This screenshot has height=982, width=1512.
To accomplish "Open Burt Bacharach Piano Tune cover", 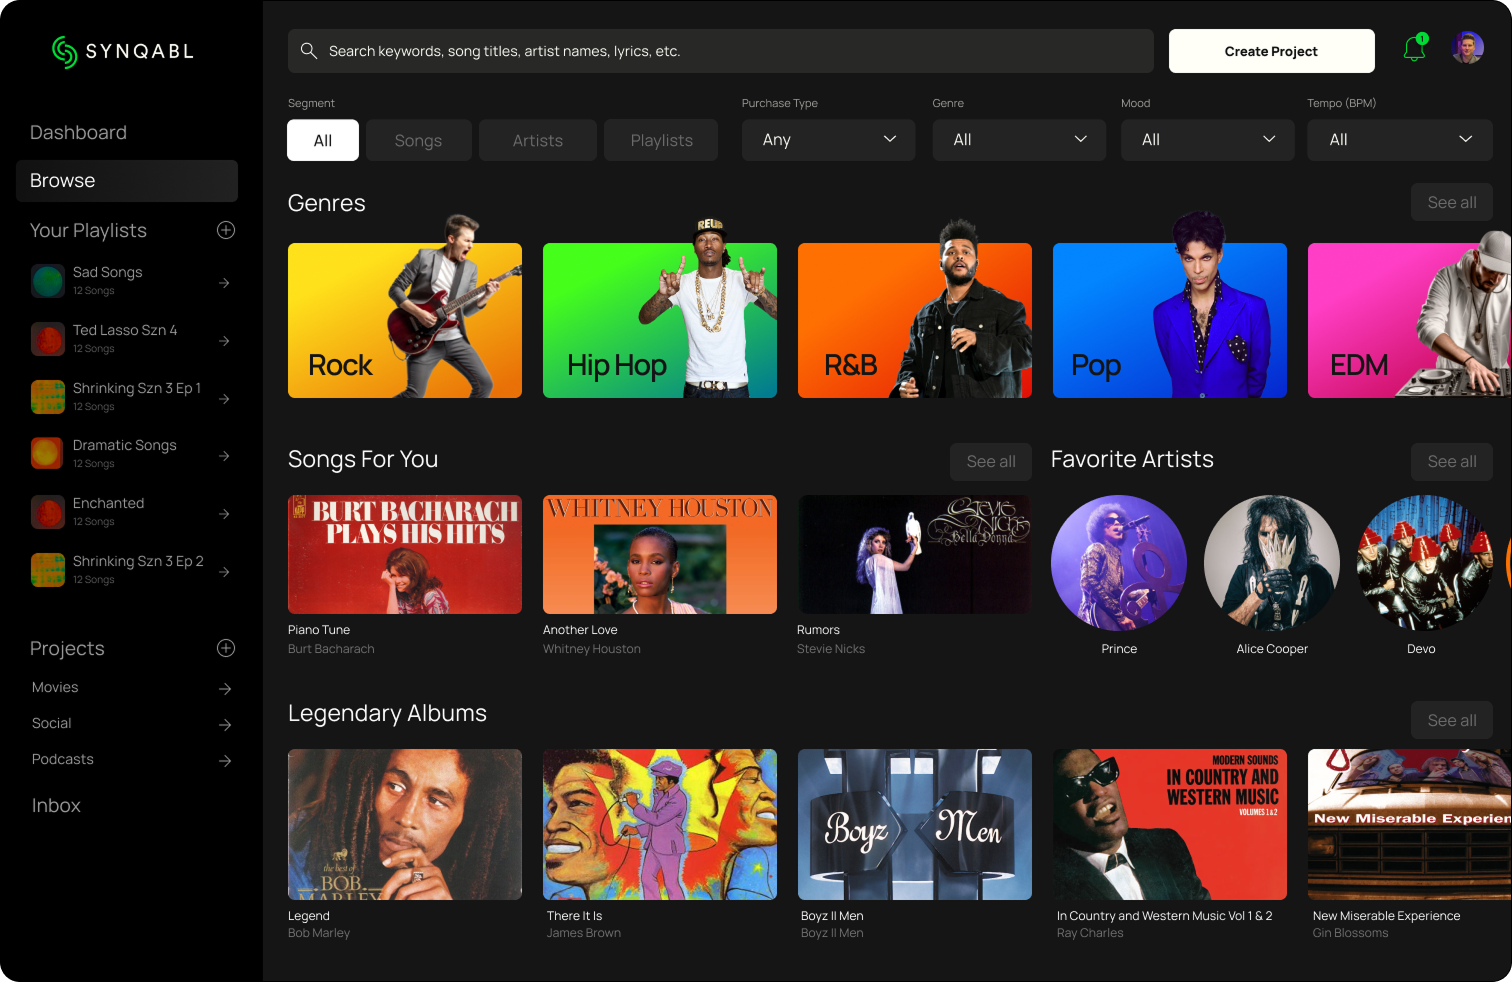I will pyautogui.click(x=405, y=554).
